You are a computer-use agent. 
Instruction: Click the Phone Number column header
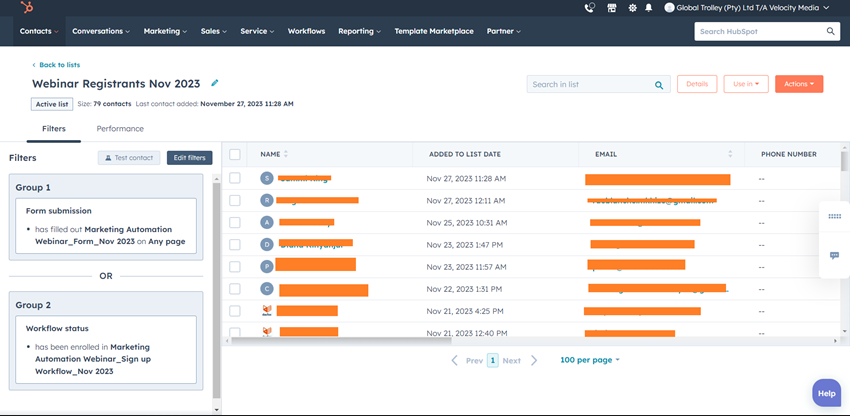789,155
